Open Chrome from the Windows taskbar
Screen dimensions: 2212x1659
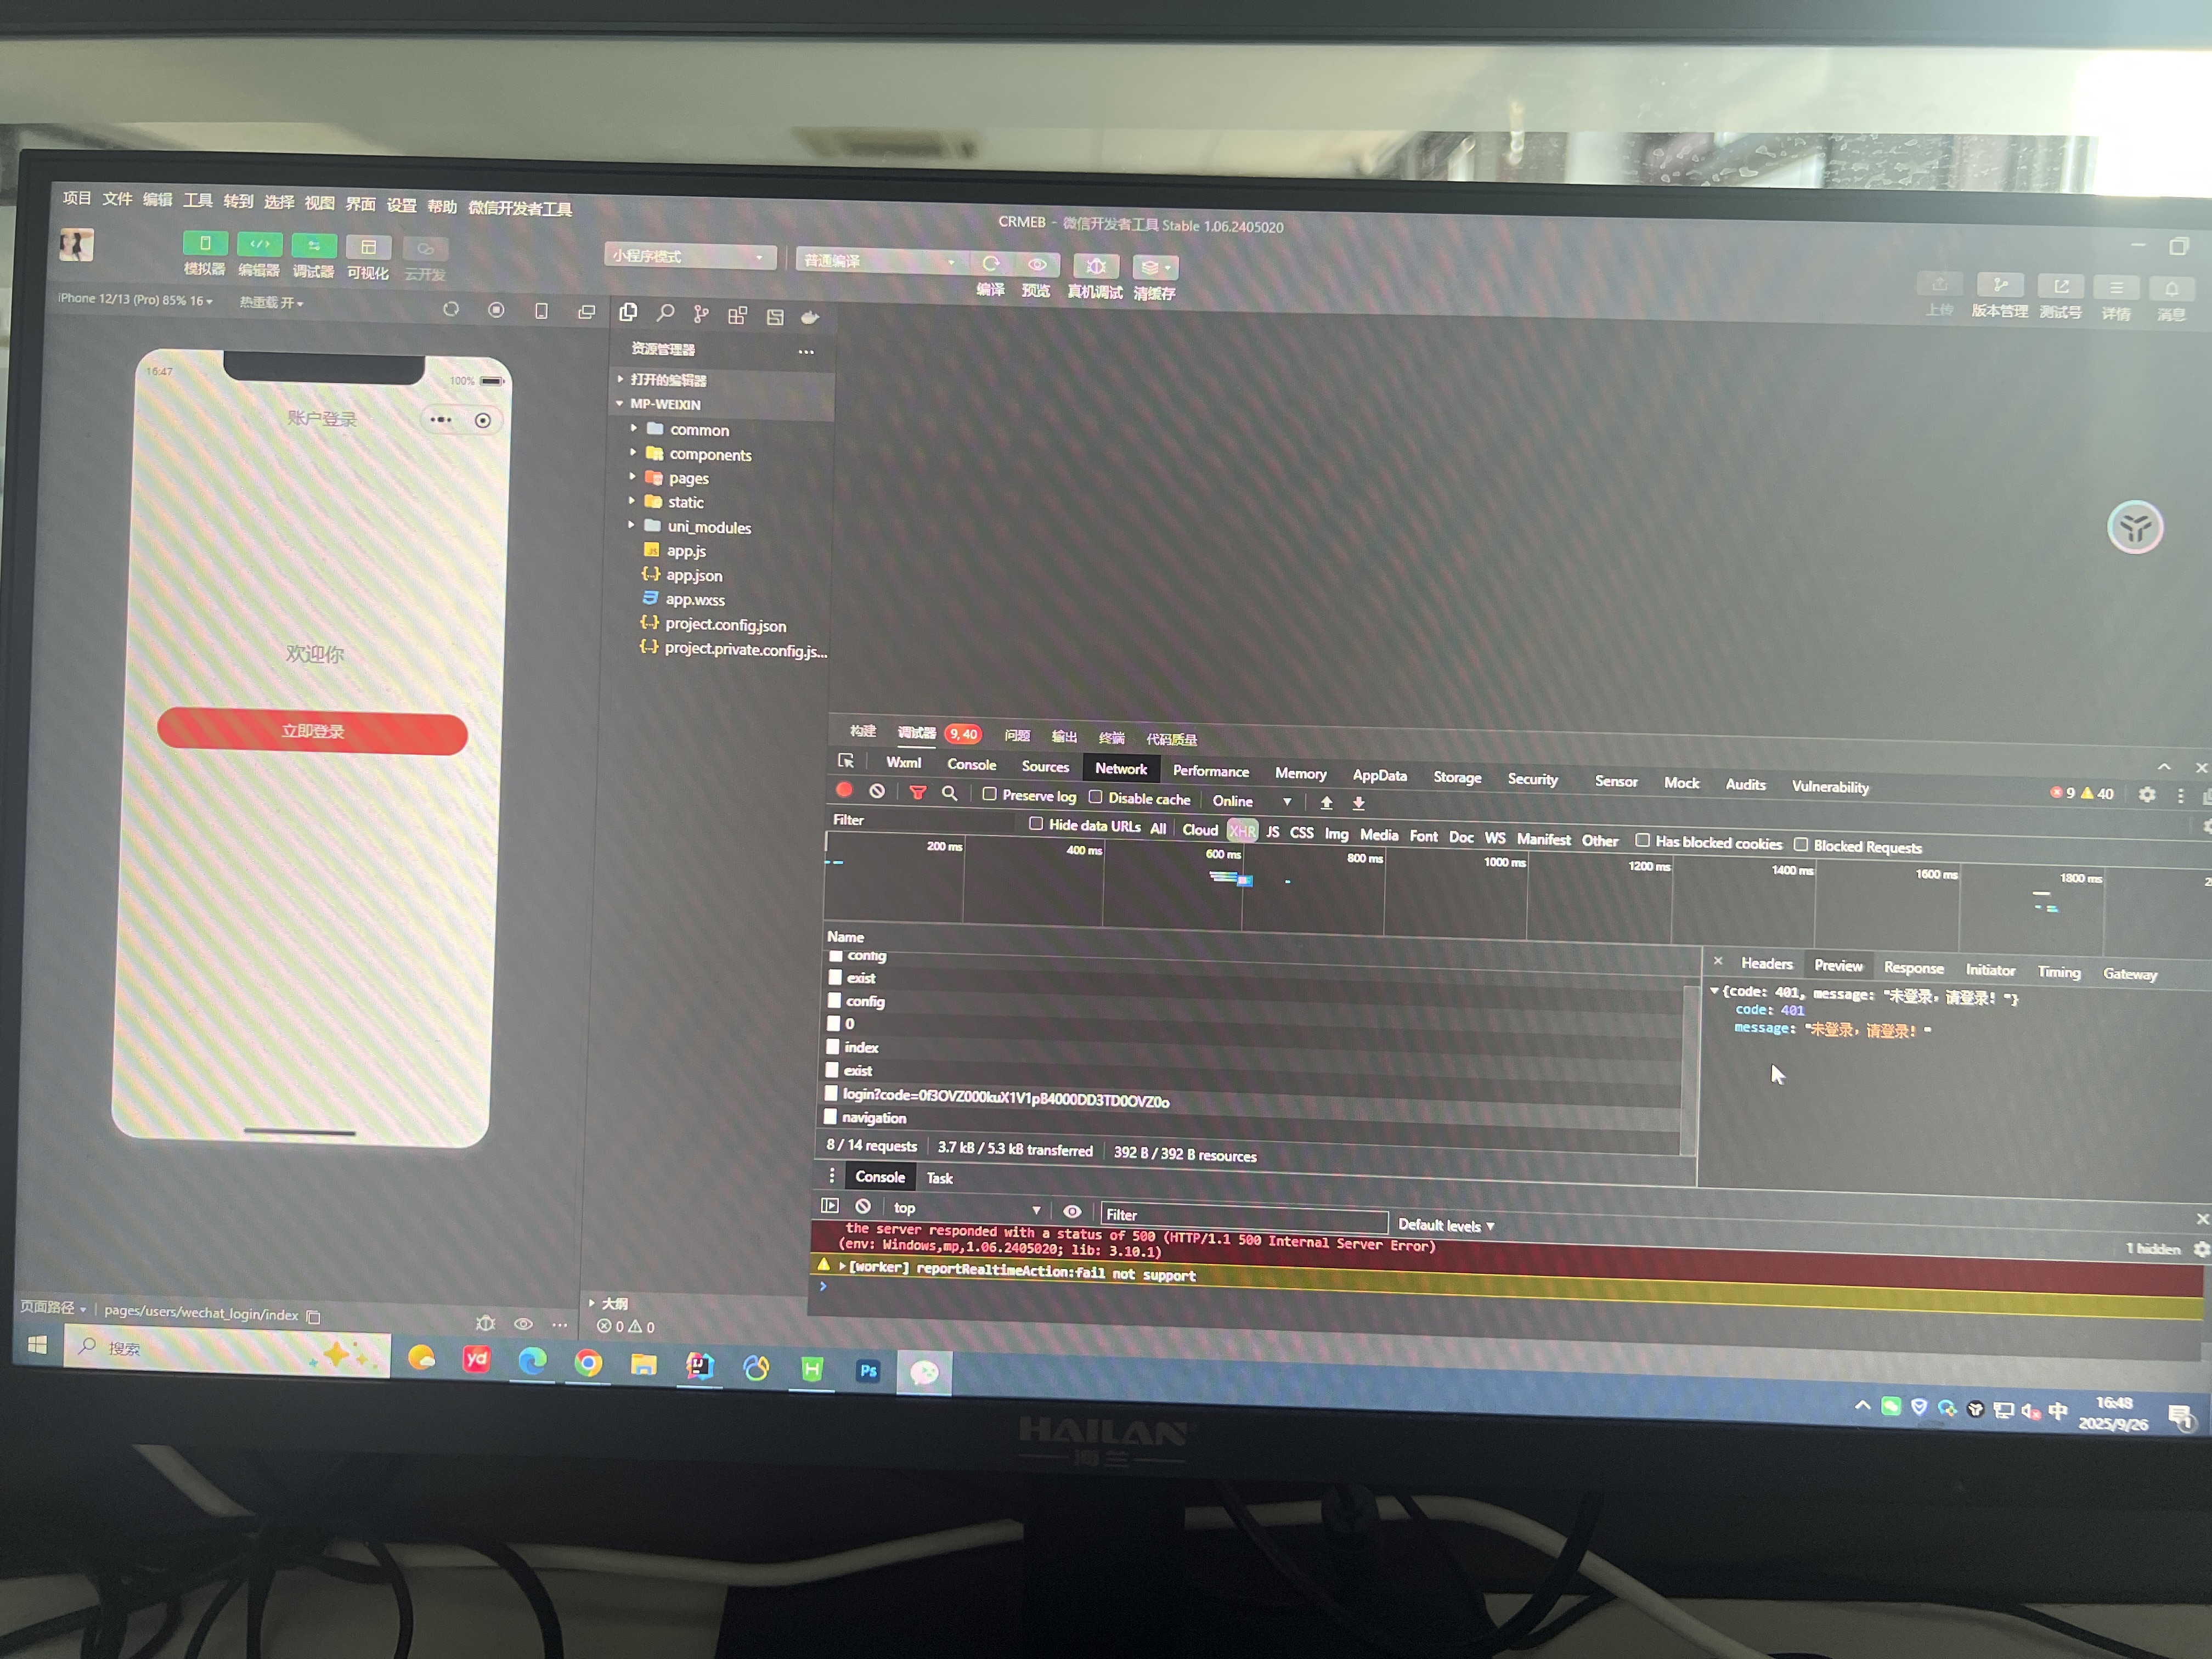coord(588,1363)
